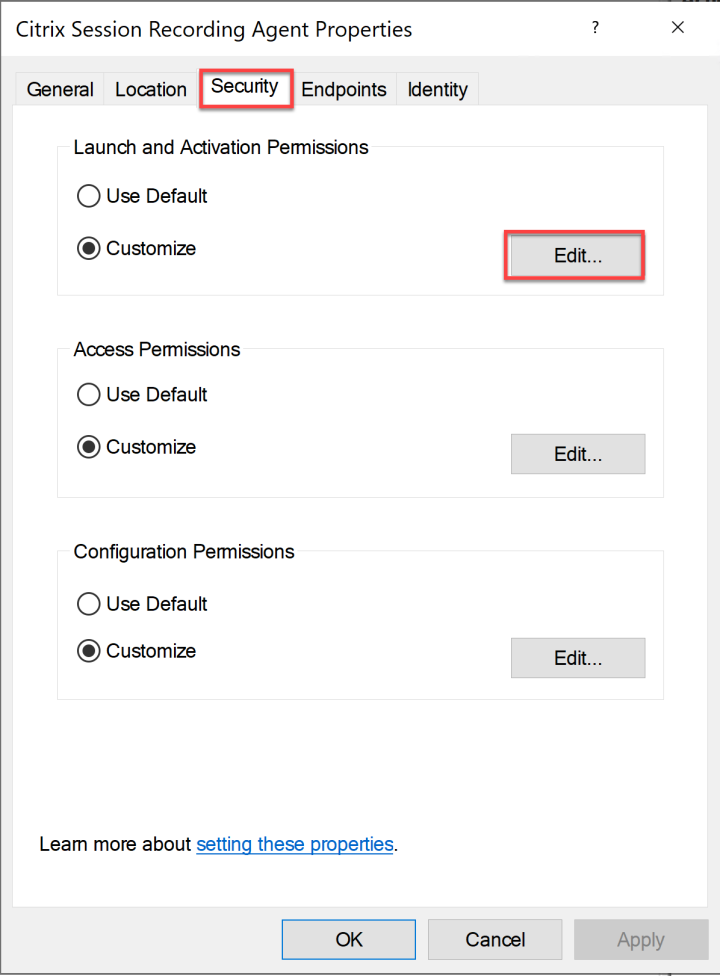720x976 pixels.
Task: Select Use Default for Access Permissions
Action: (x=89, y=395)
